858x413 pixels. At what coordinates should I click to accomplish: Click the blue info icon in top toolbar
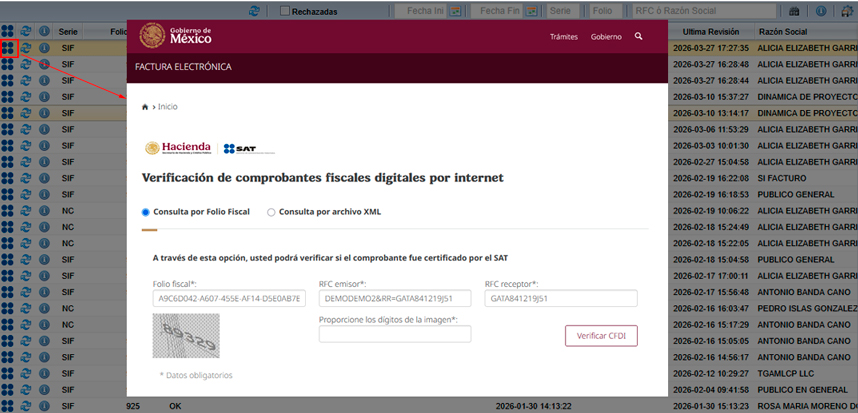click(x=821, y=11)
